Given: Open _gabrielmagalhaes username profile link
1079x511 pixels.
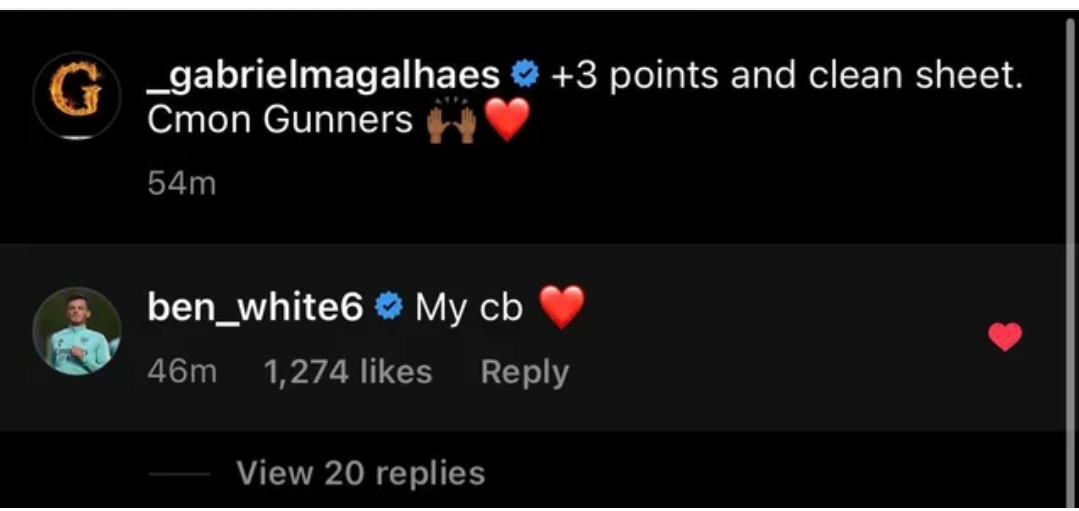Looking at the screenshot, I should tap(323, 76).
